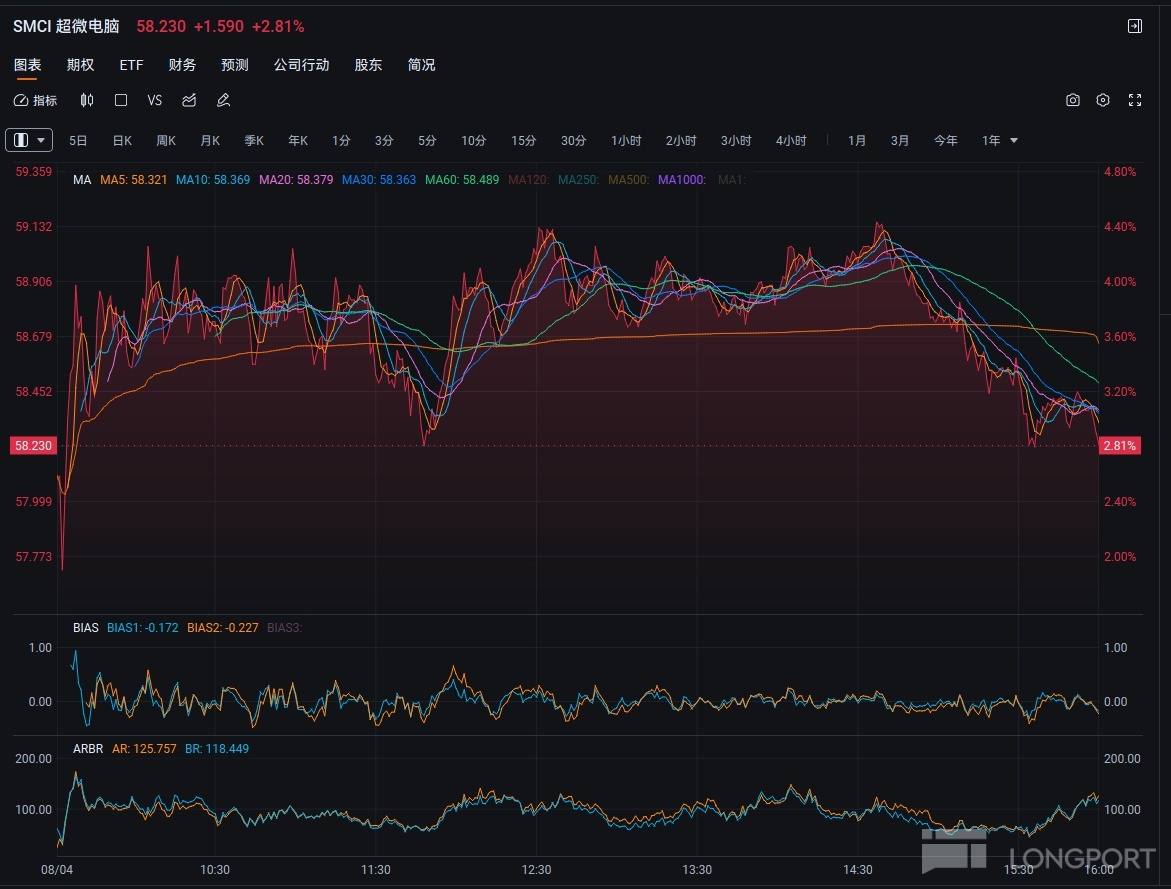Enter fullscreen chart mode

(x=1135, y=100)
